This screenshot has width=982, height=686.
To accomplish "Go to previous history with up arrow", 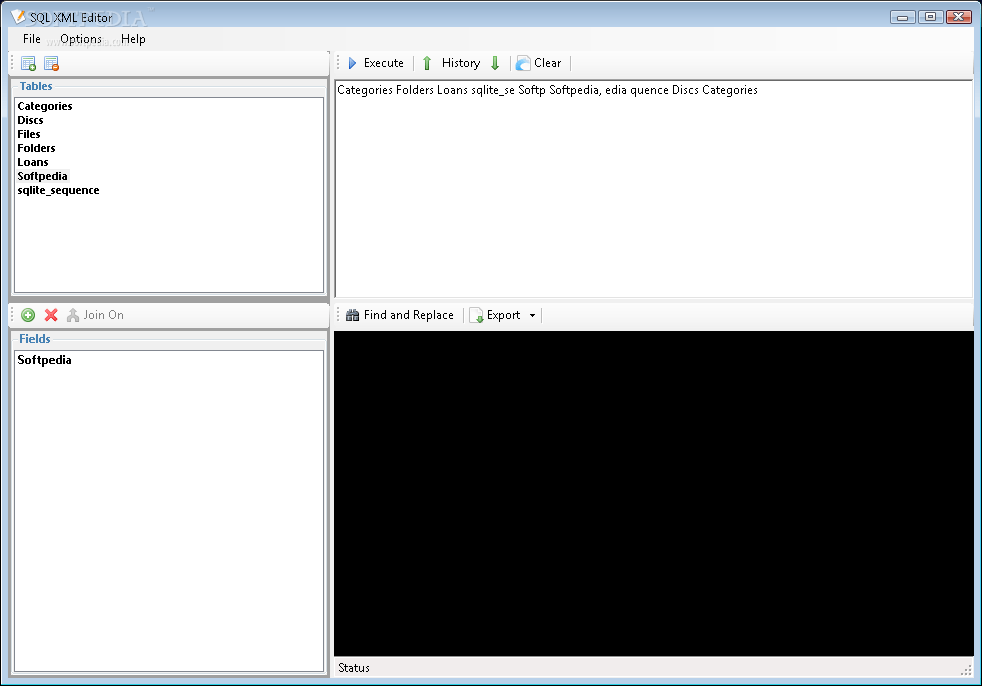I will [x=427, y=63].
